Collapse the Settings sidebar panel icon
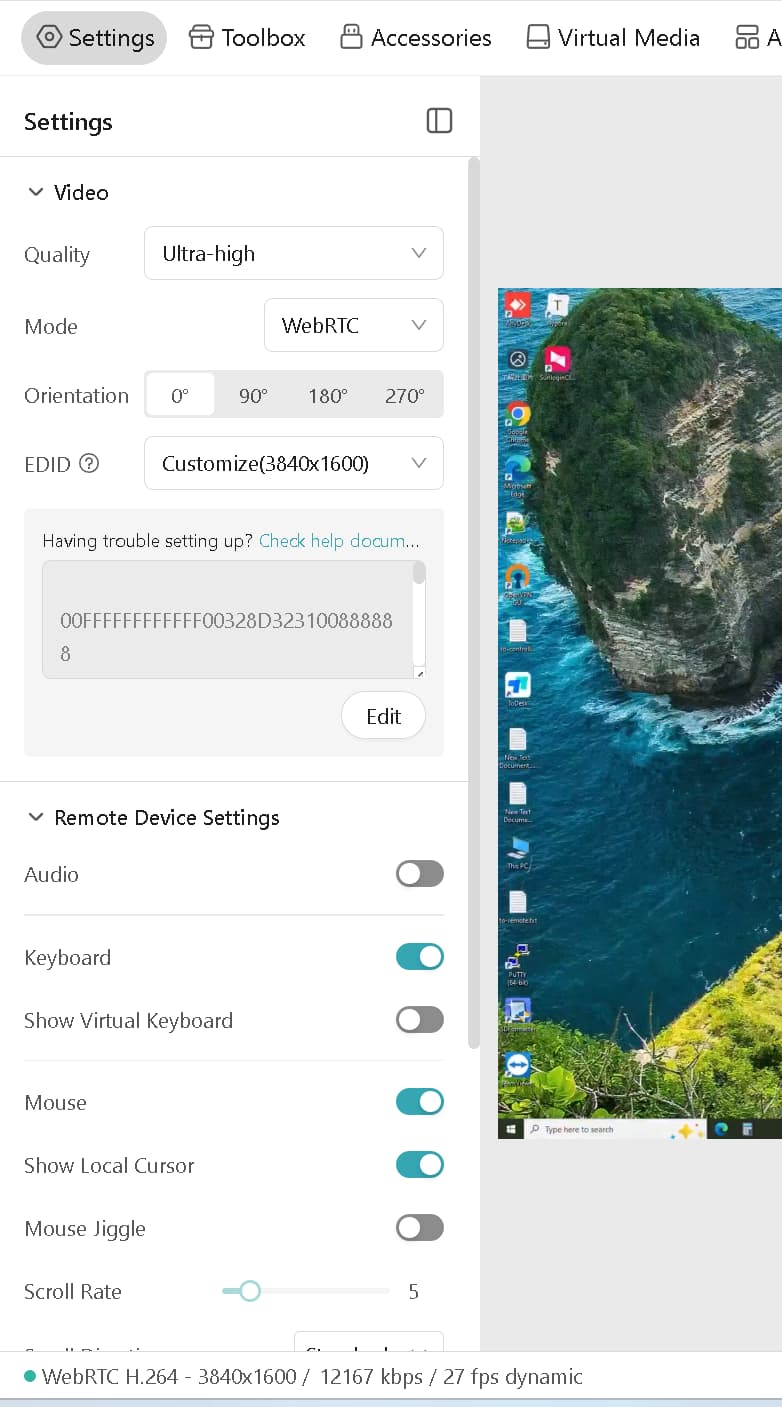Viewport: 782px width, 1407px height. [x=439, y=121]
